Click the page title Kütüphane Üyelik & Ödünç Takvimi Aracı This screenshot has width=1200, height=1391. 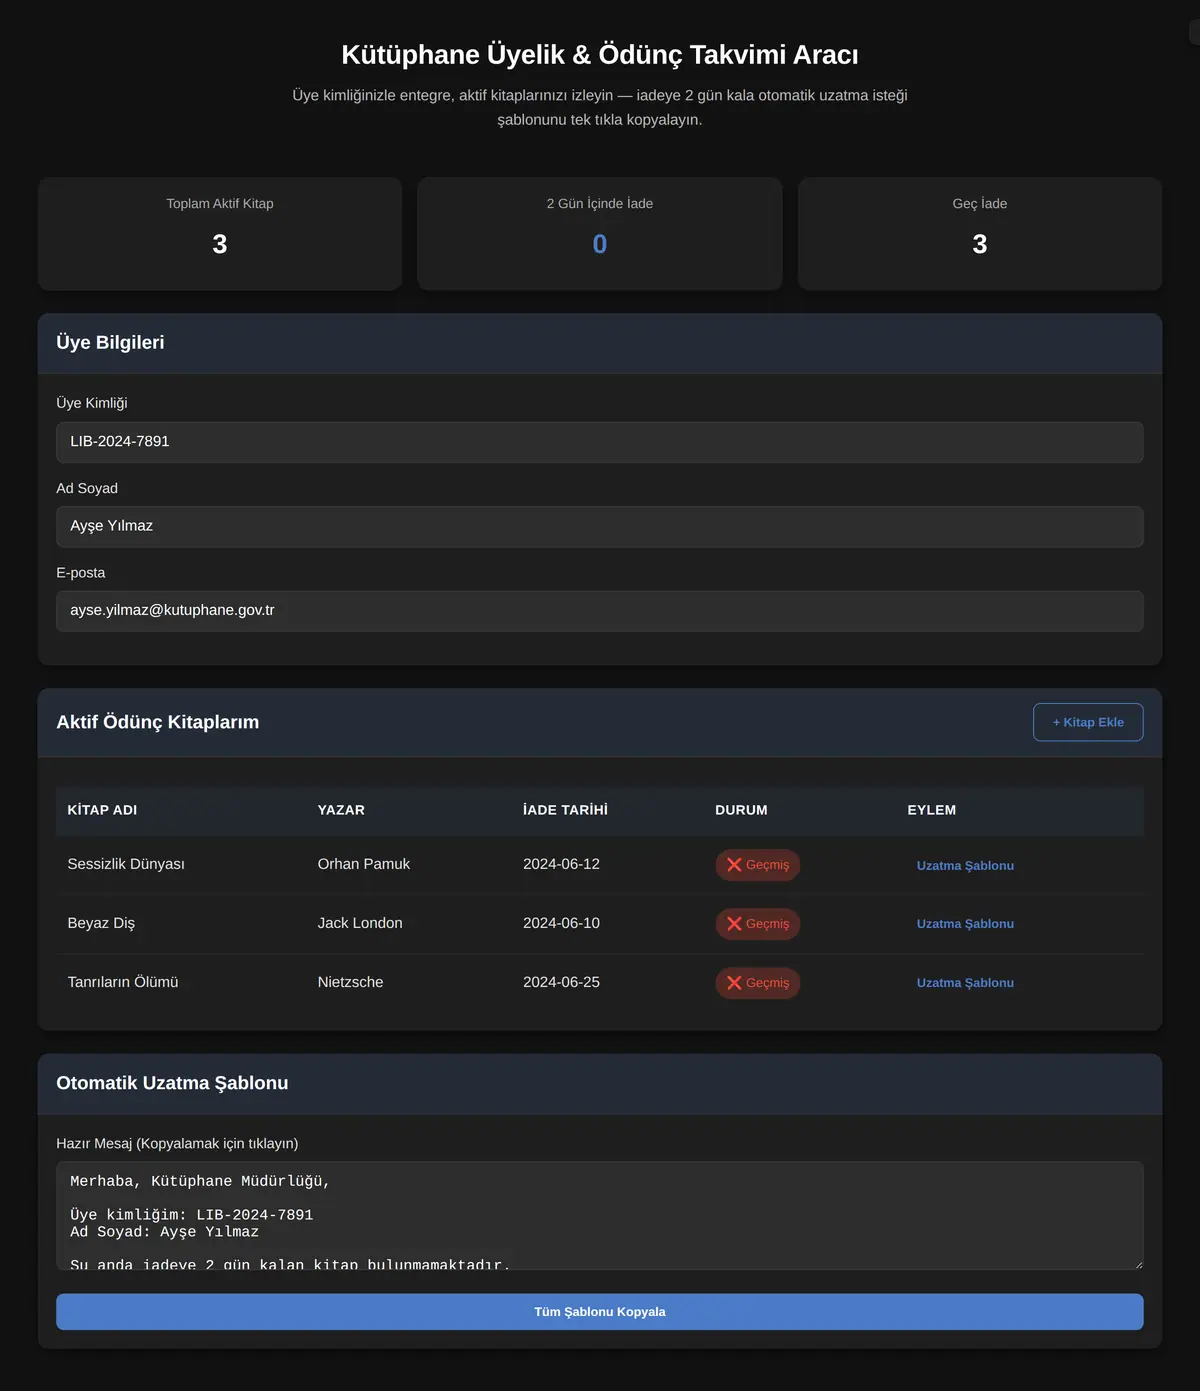(x=600, y=54)
